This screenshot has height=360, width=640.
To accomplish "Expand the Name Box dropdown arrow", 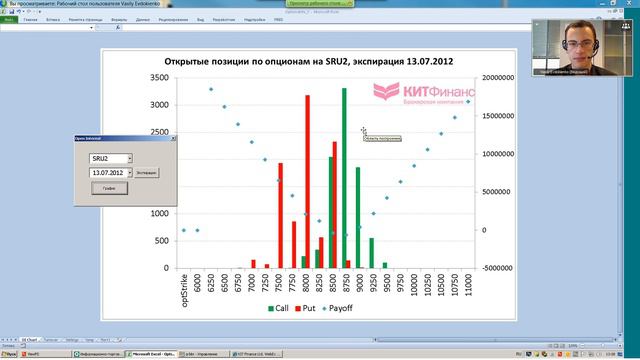I will [91, 27].
